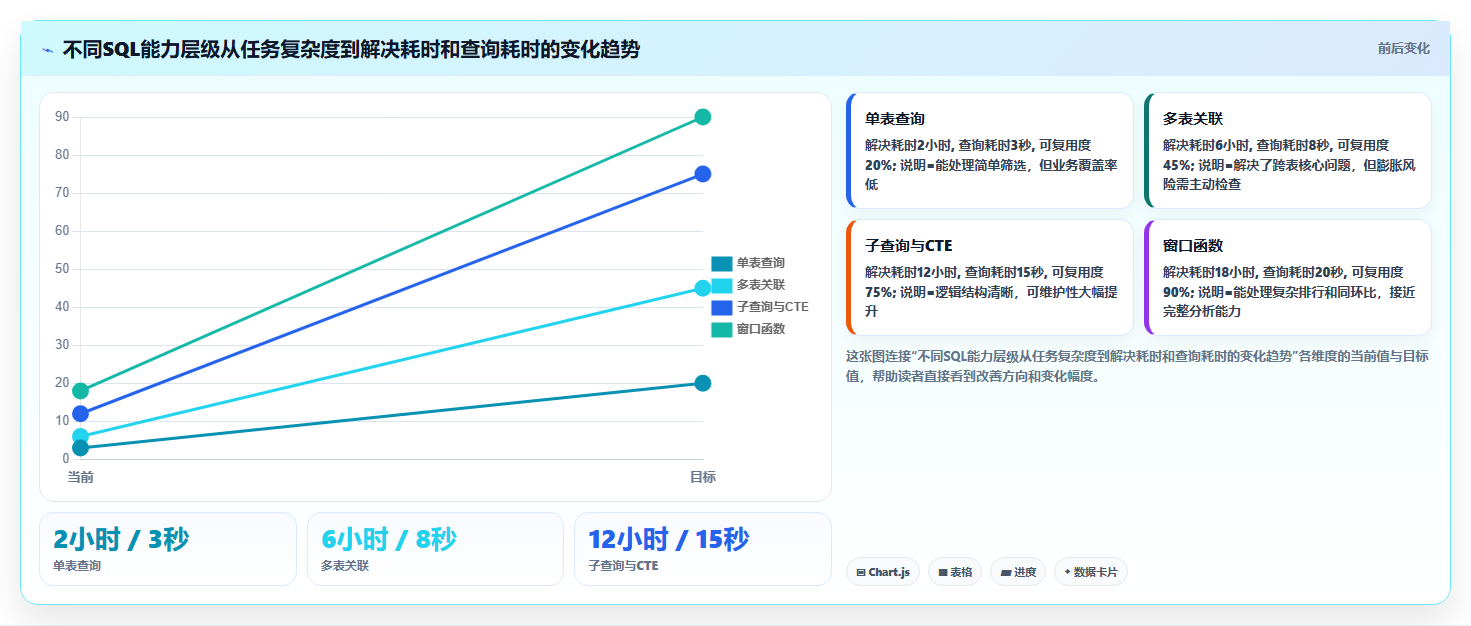The width and height of the screenshot is (1471, 626).
Task: Click the 12小时 / 15秒 stat card
Action: [x=703, y=549]
